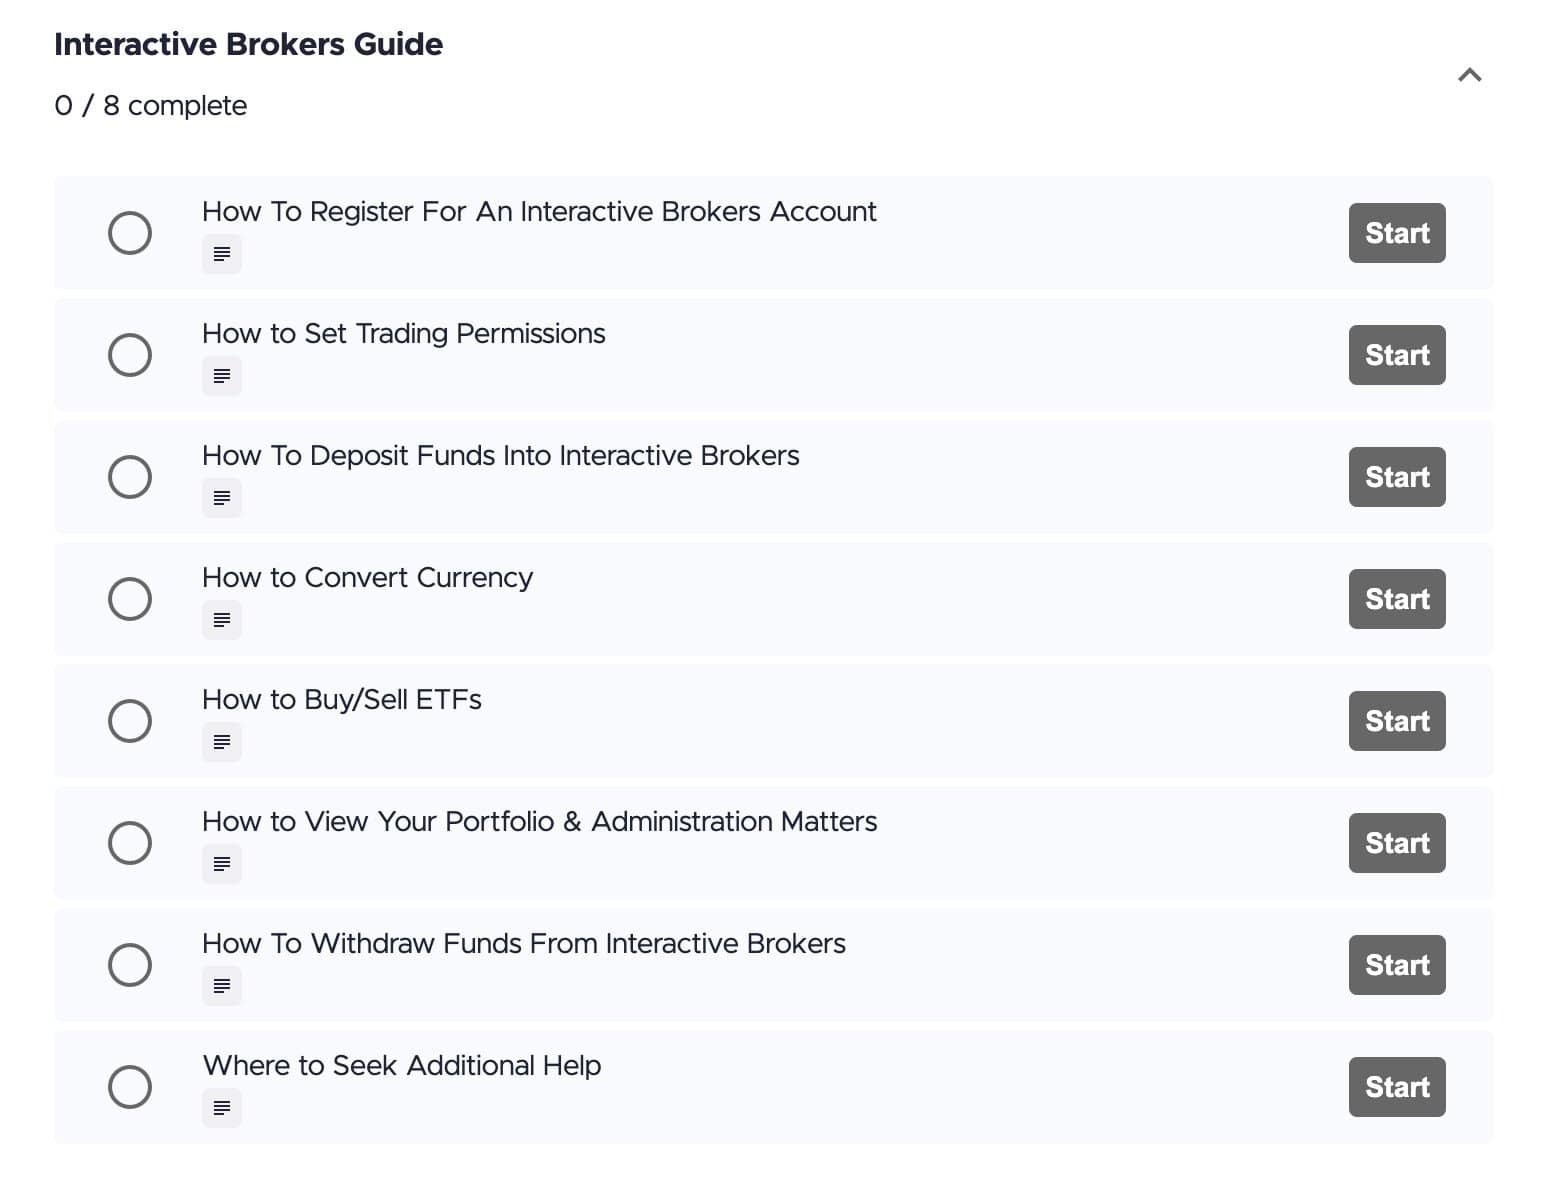Start Where to Seek Additional Help

pyautogui.click(x=1396, y=1087)
